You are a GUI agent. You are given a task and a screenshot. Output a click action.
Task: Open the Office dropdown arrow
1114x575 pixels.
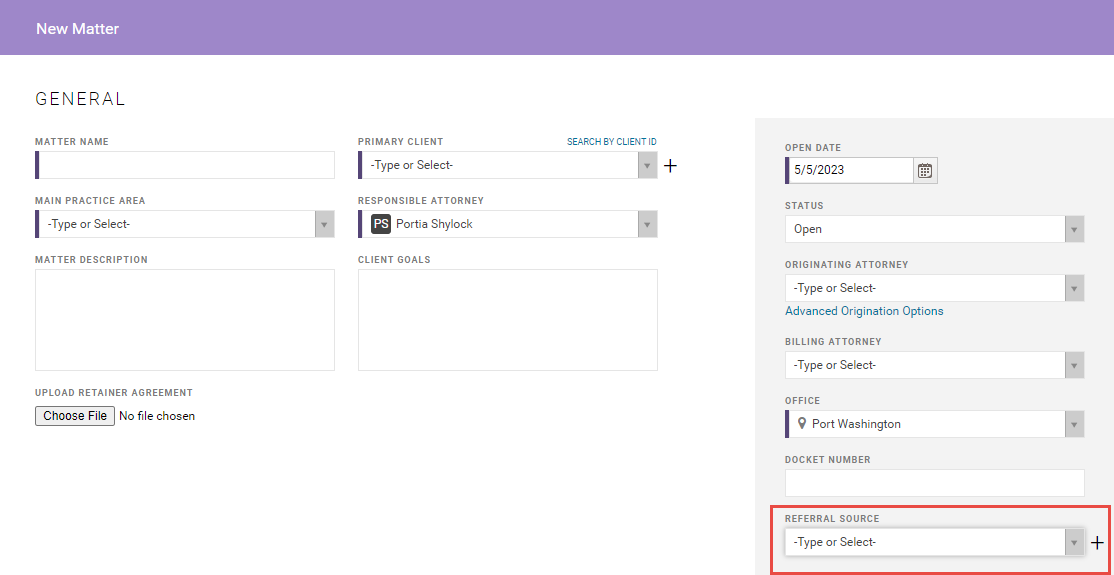pos(1074,424)
